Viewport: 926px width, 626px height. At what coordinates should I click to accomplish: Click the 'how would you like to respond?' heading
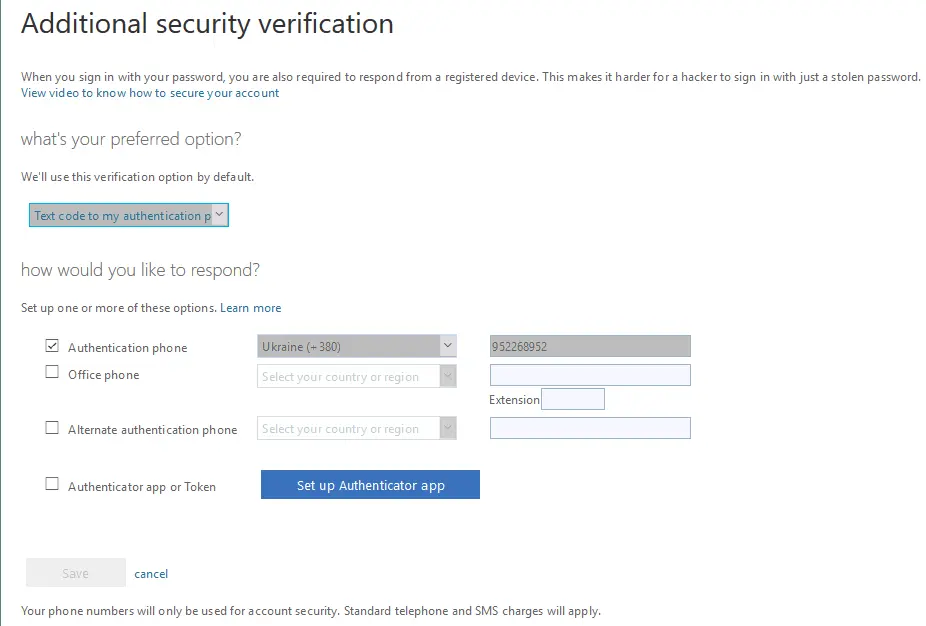[141, 270]
